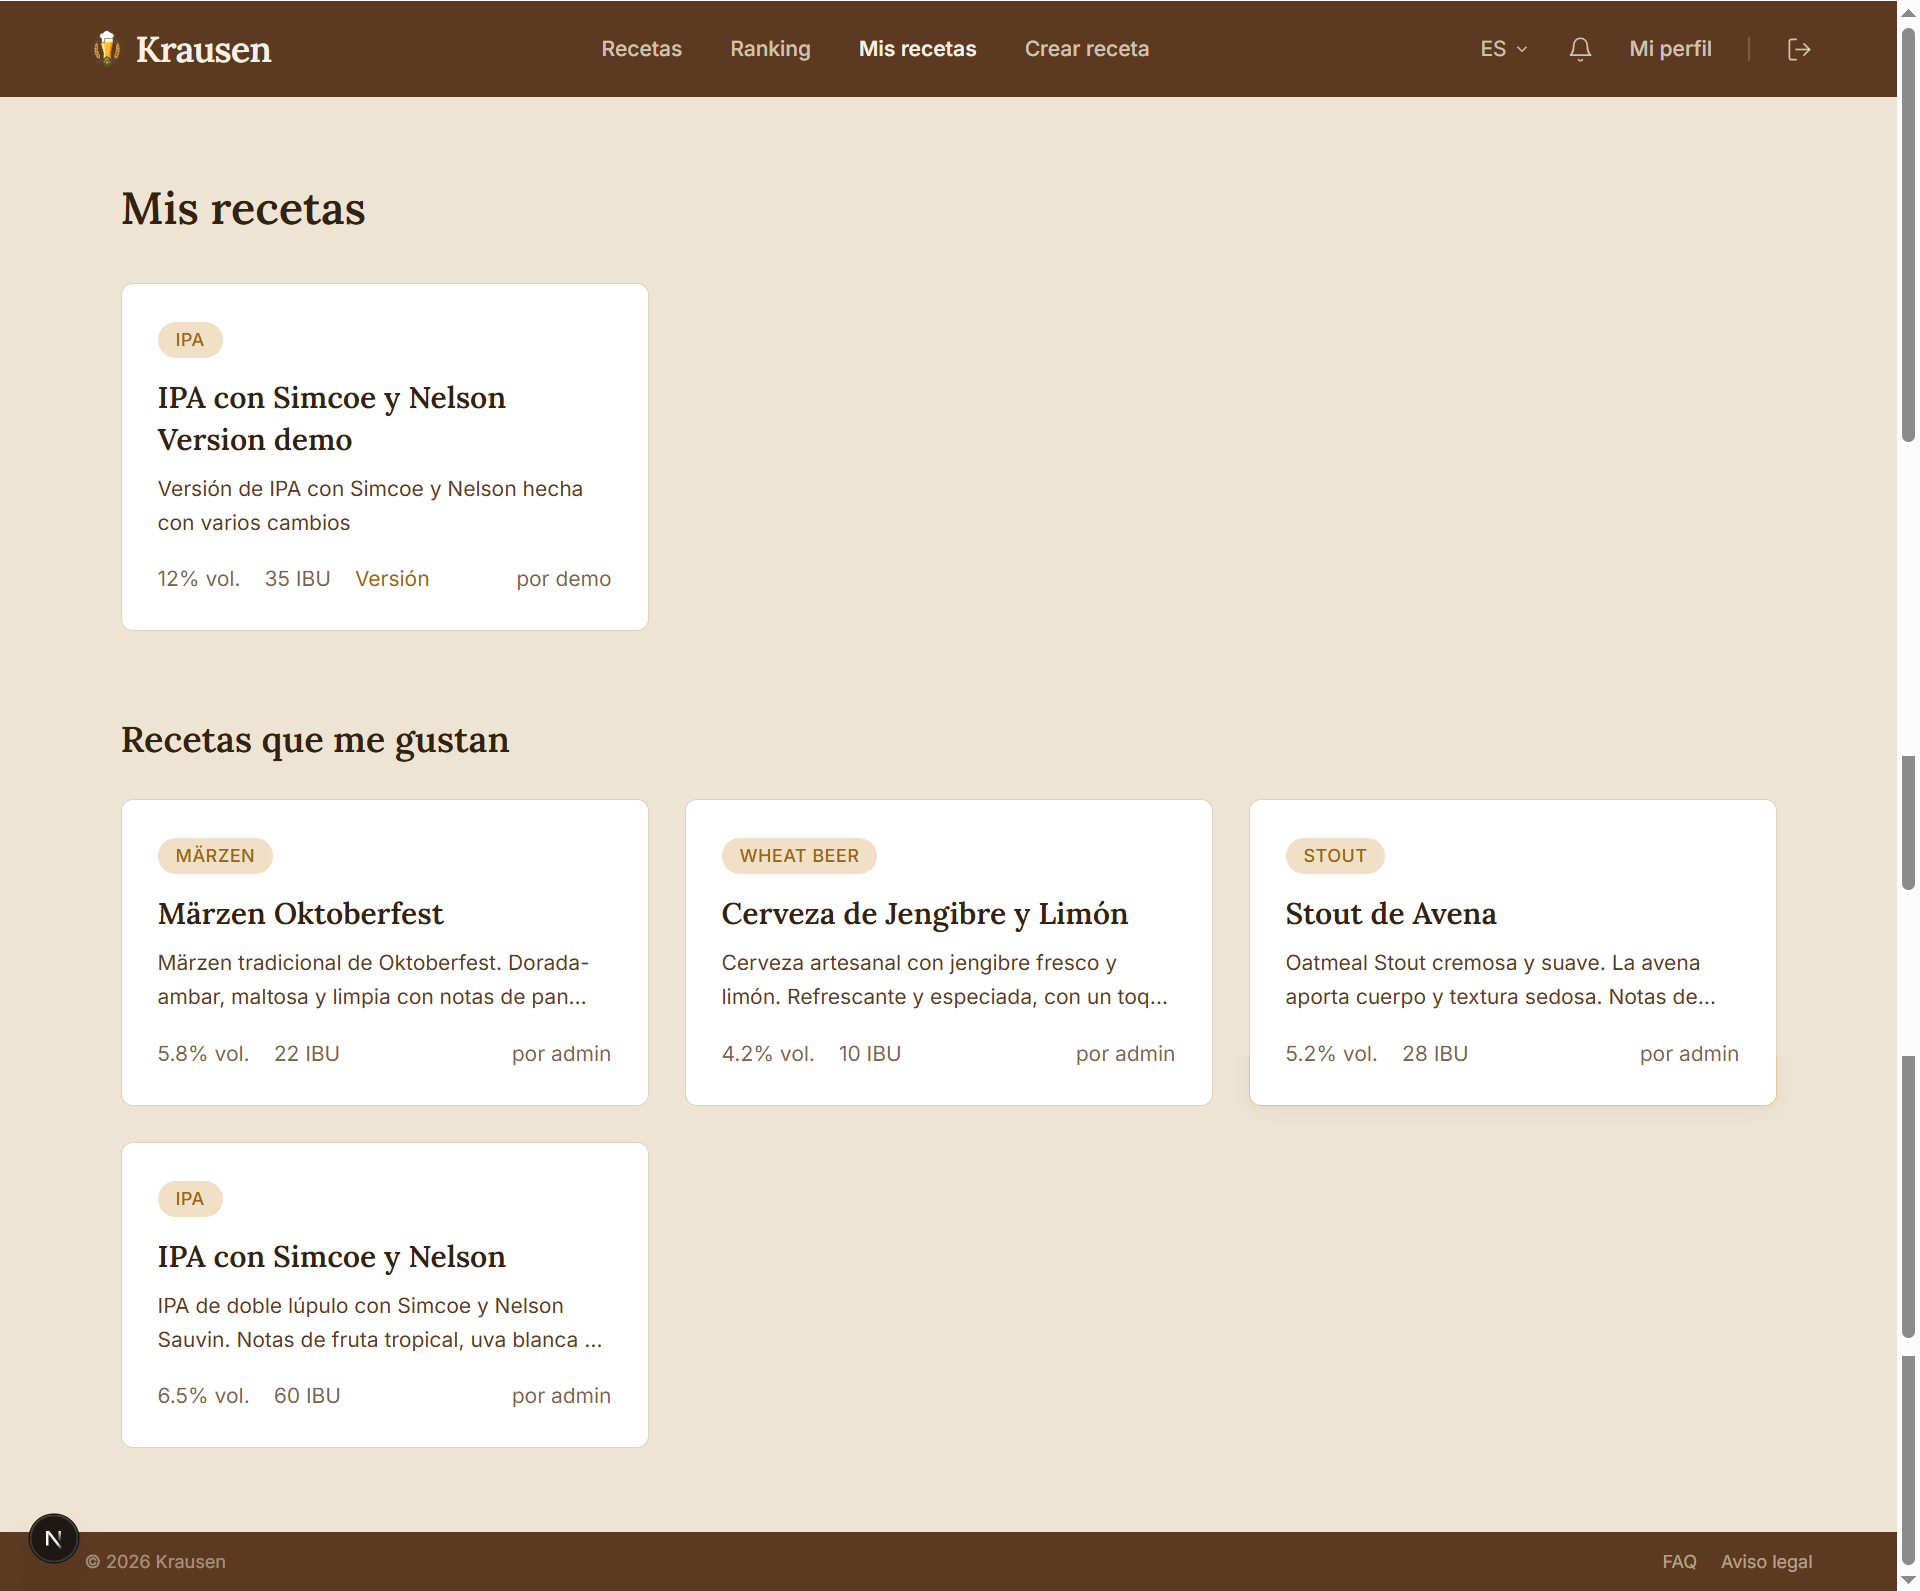Image resolution: width=1920 pixels, height=1591 pixels.
Task: Open the Next.js dev tools badge
Action: coord(54,1538)
